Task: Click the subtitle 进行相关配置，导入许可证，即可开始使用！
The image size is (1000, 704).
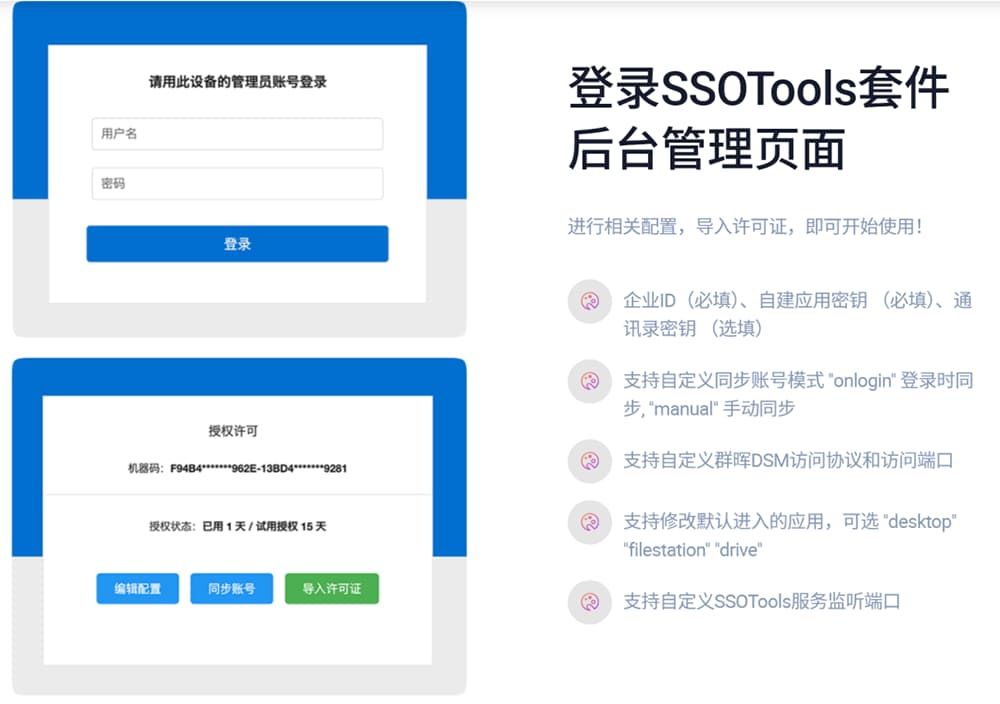Action: click(745, 226)
